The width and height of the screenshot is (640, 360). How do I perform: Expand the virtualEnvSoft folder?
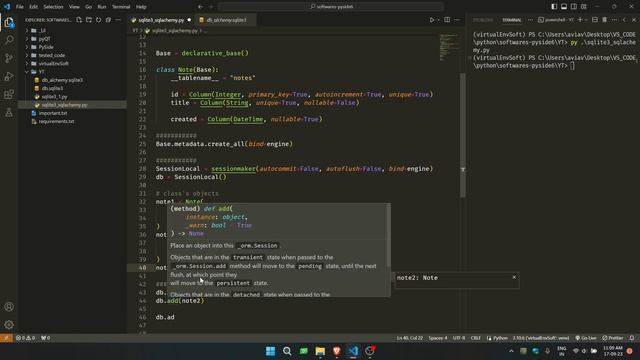(x=72, y=64)
